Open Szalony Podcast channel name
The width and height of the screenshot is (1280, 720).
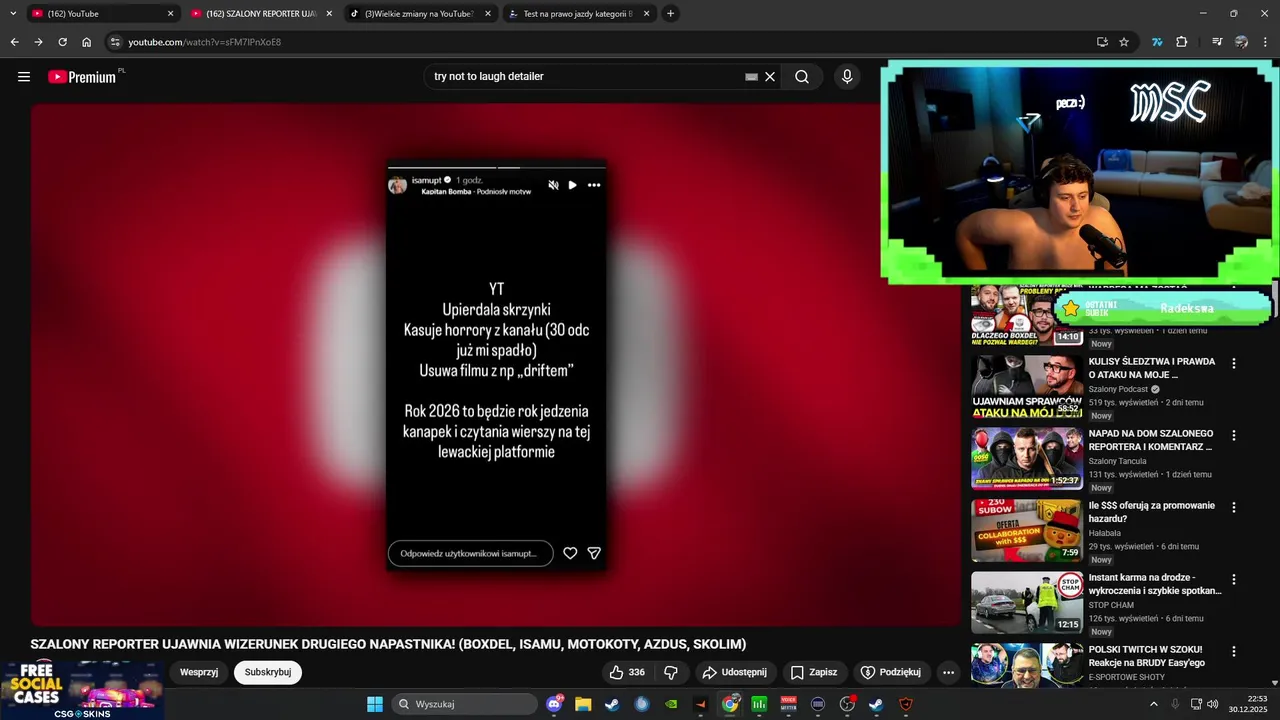(1118, 389)
